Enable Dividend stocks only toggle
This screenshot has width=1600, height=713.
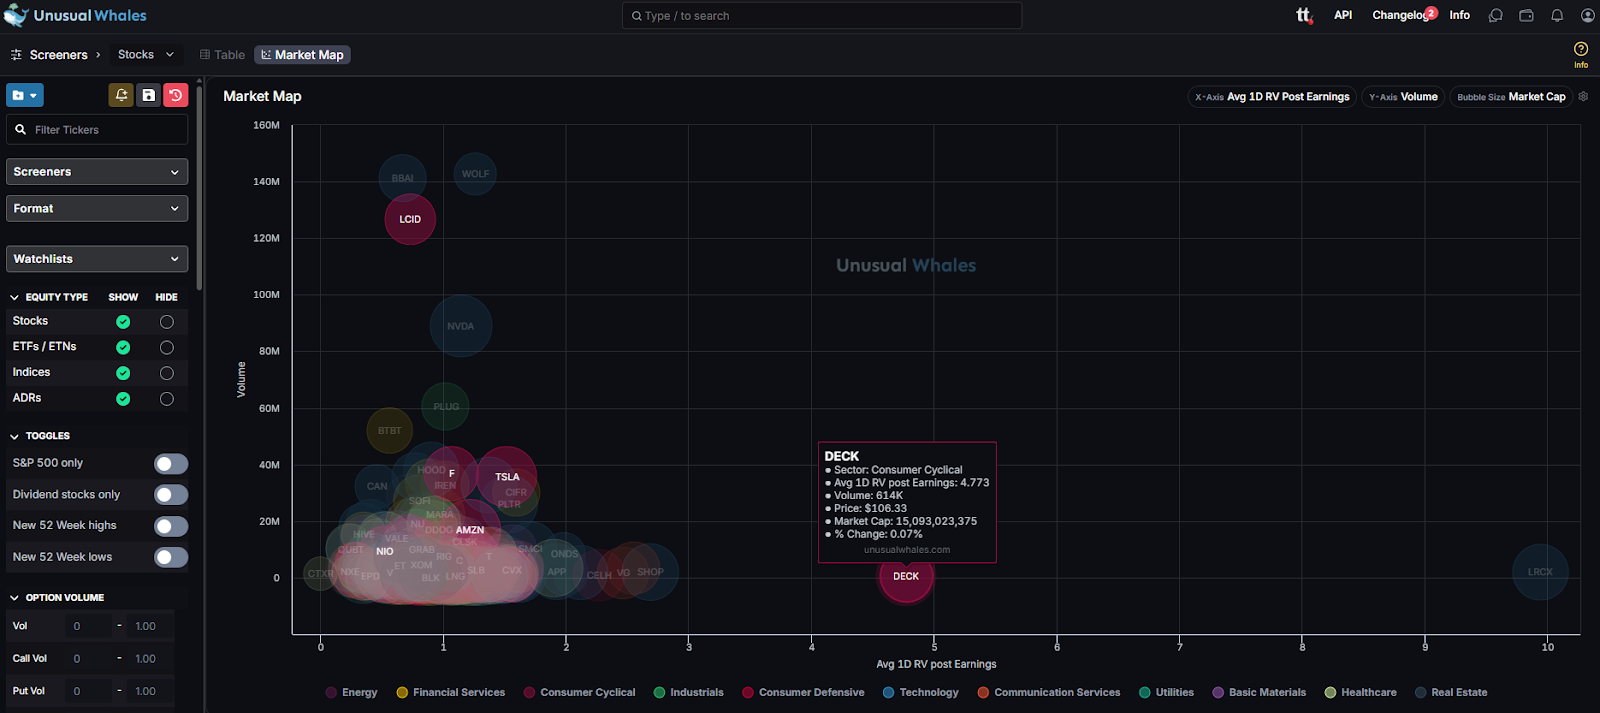(x=171, y=495)
